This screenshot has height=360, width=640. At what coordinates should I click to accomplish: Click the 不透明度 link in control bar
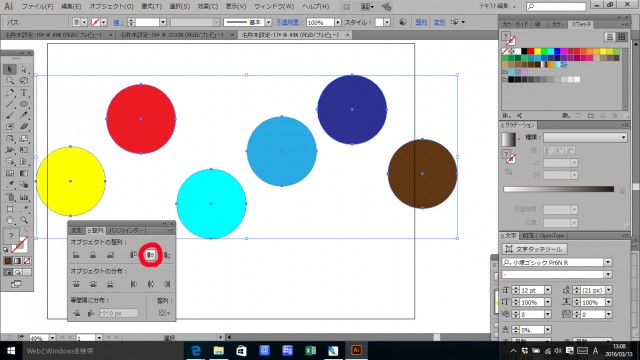[x=289, y=22]
